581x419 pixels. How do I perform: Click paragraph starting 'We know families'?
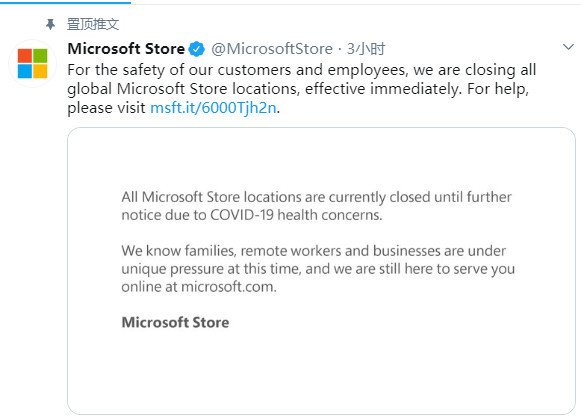318,269
